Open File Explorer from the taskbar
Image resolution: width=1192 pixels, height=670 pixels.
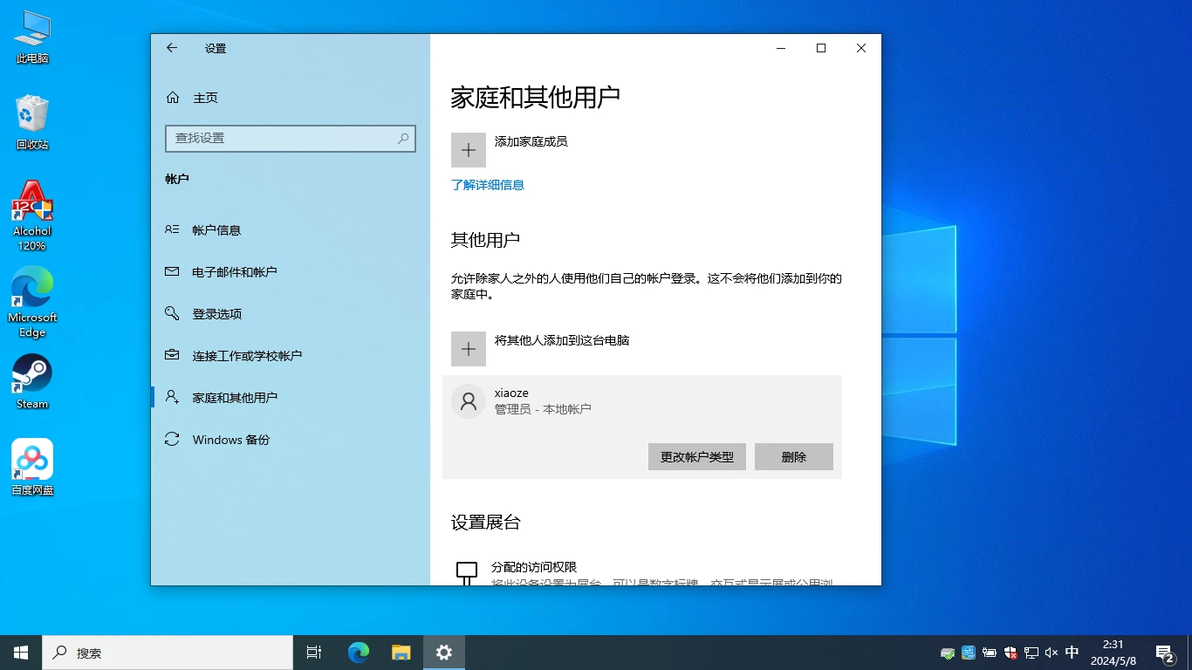(401, 653)
